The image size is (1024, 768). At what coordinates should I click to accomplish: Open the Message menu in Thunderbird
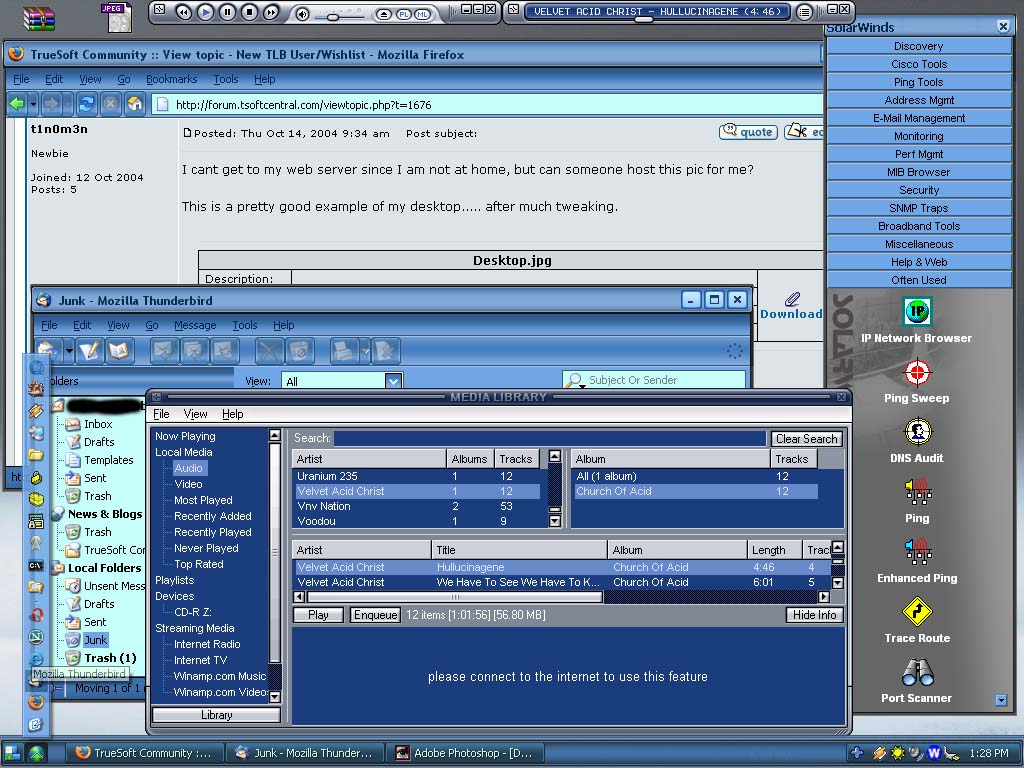195,325
